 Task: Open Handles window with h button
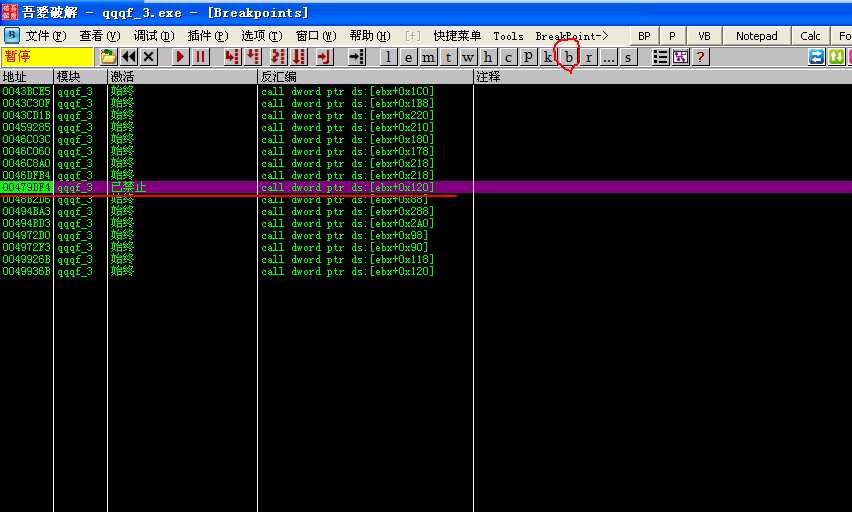[x=488, y=57]
